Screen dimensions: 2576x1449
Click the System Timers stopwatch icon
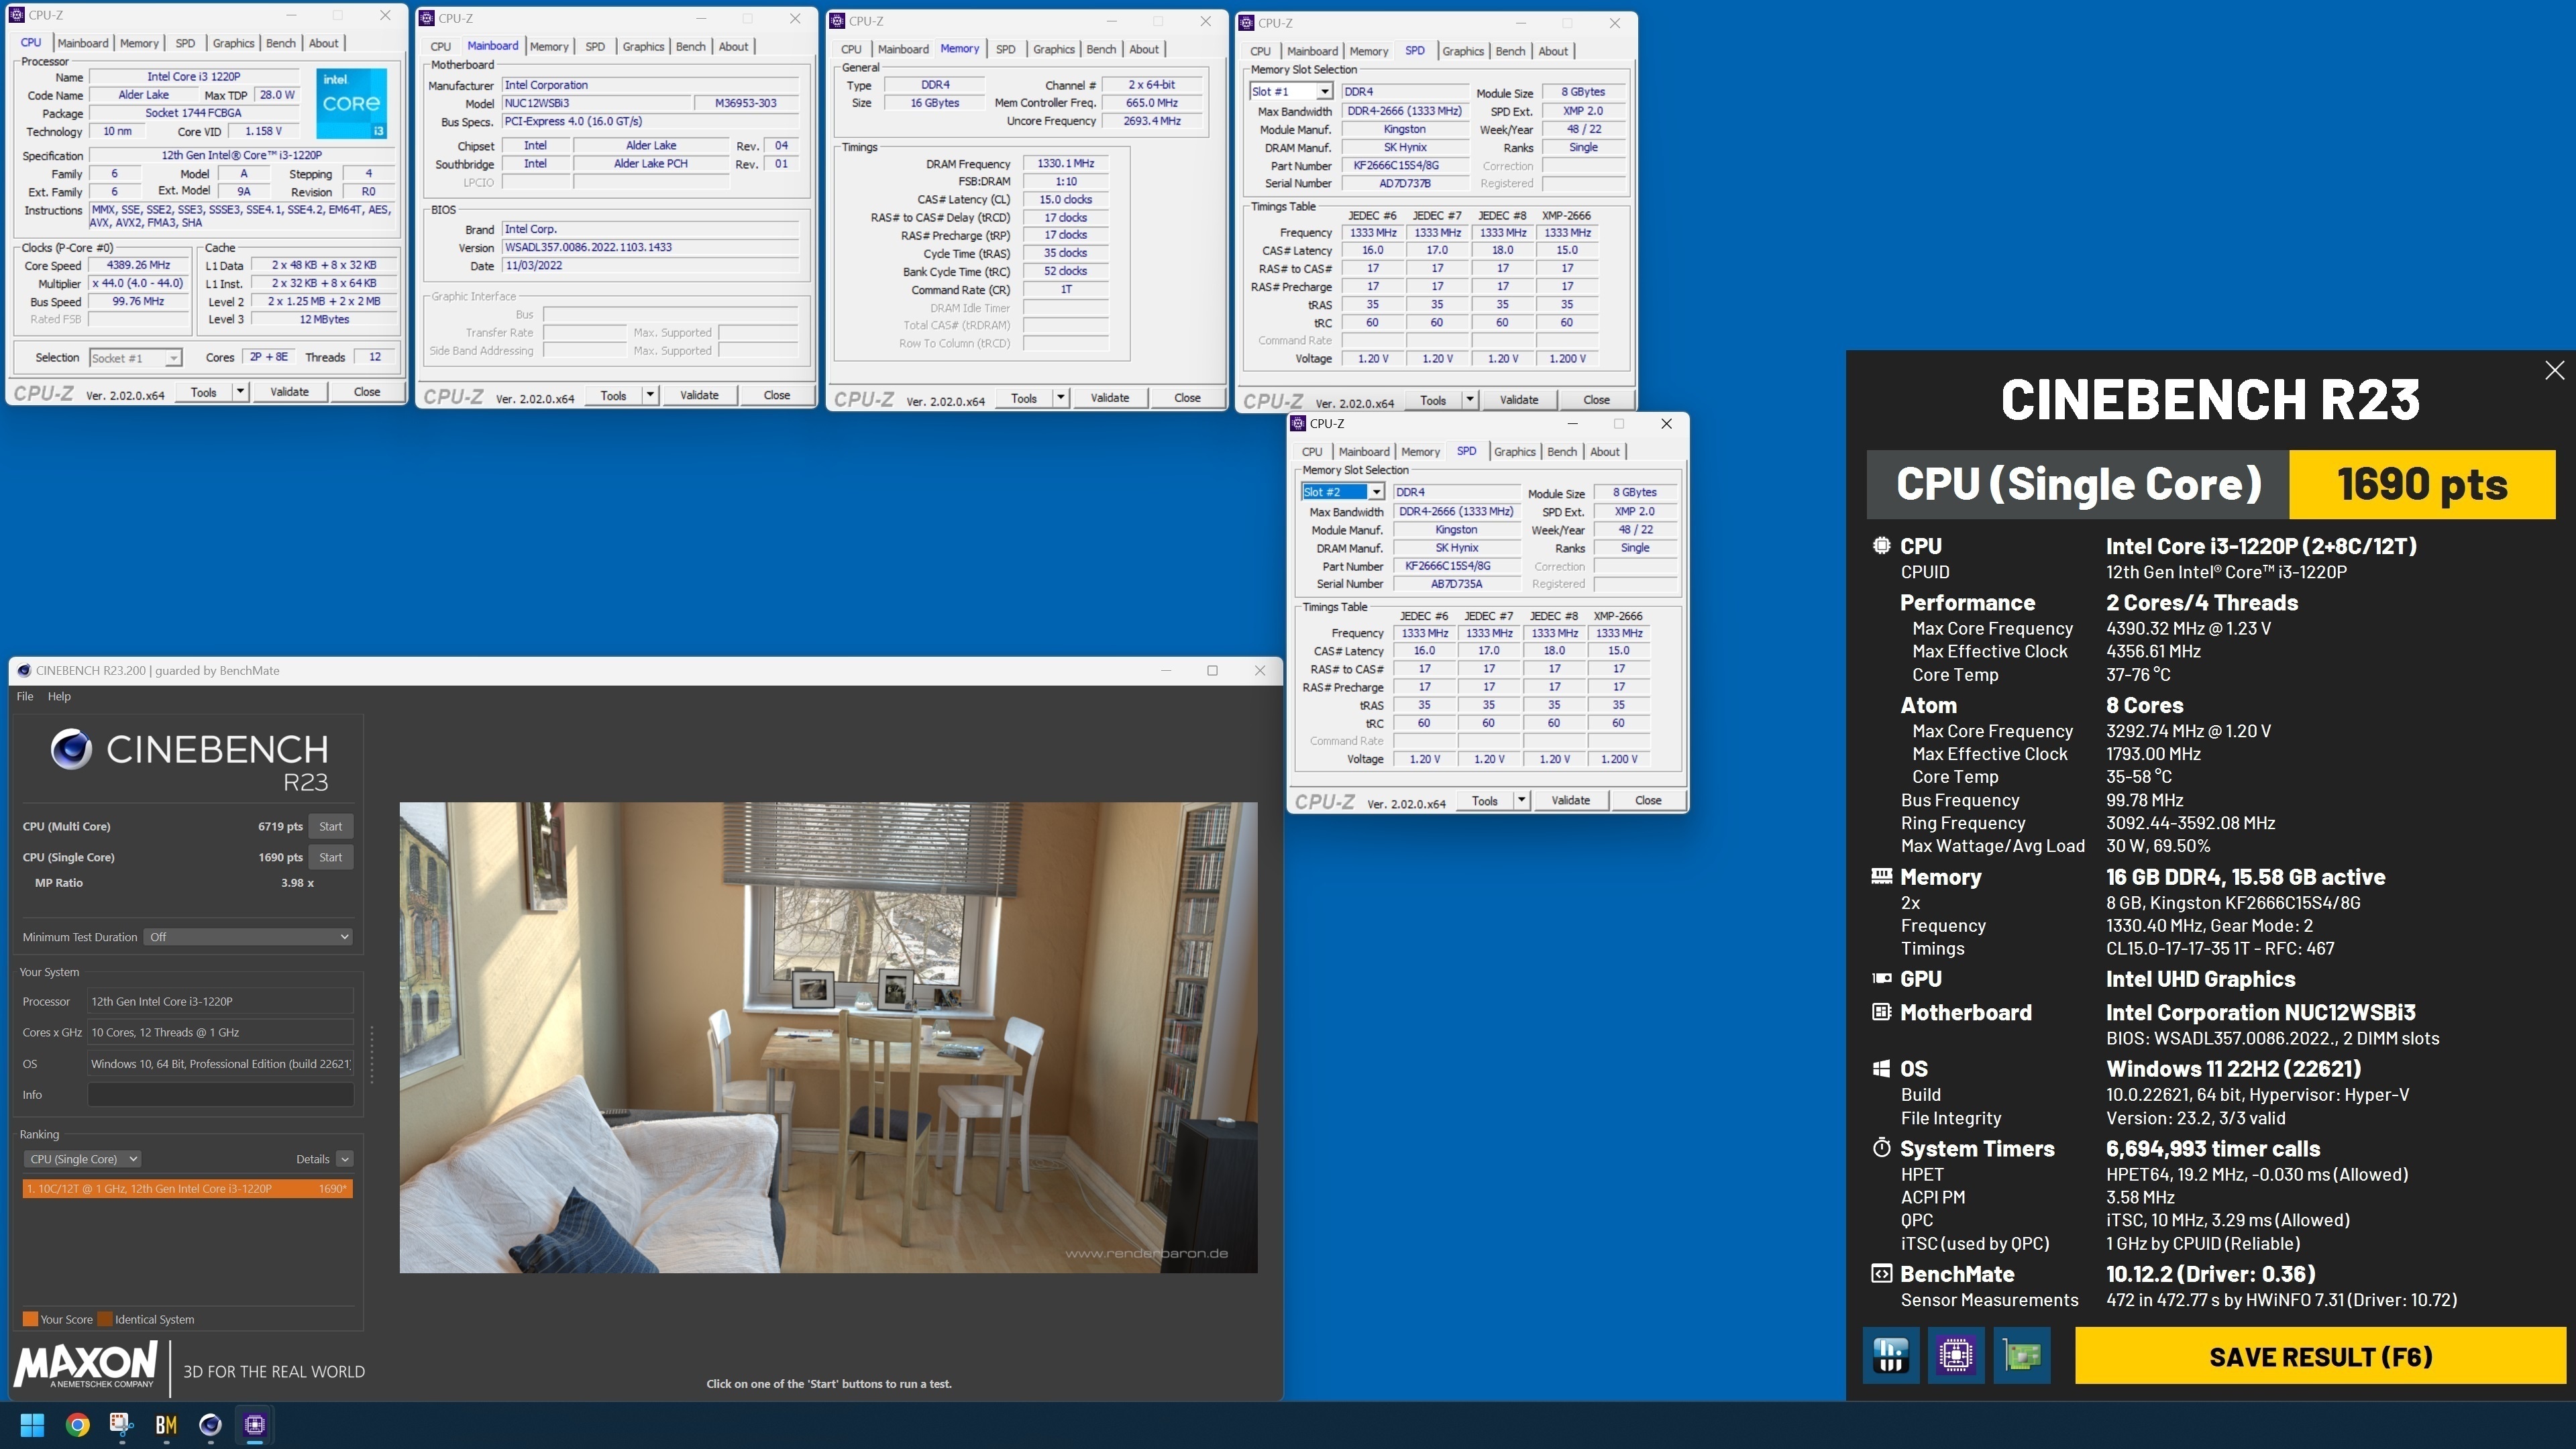coord(1881,1148)
